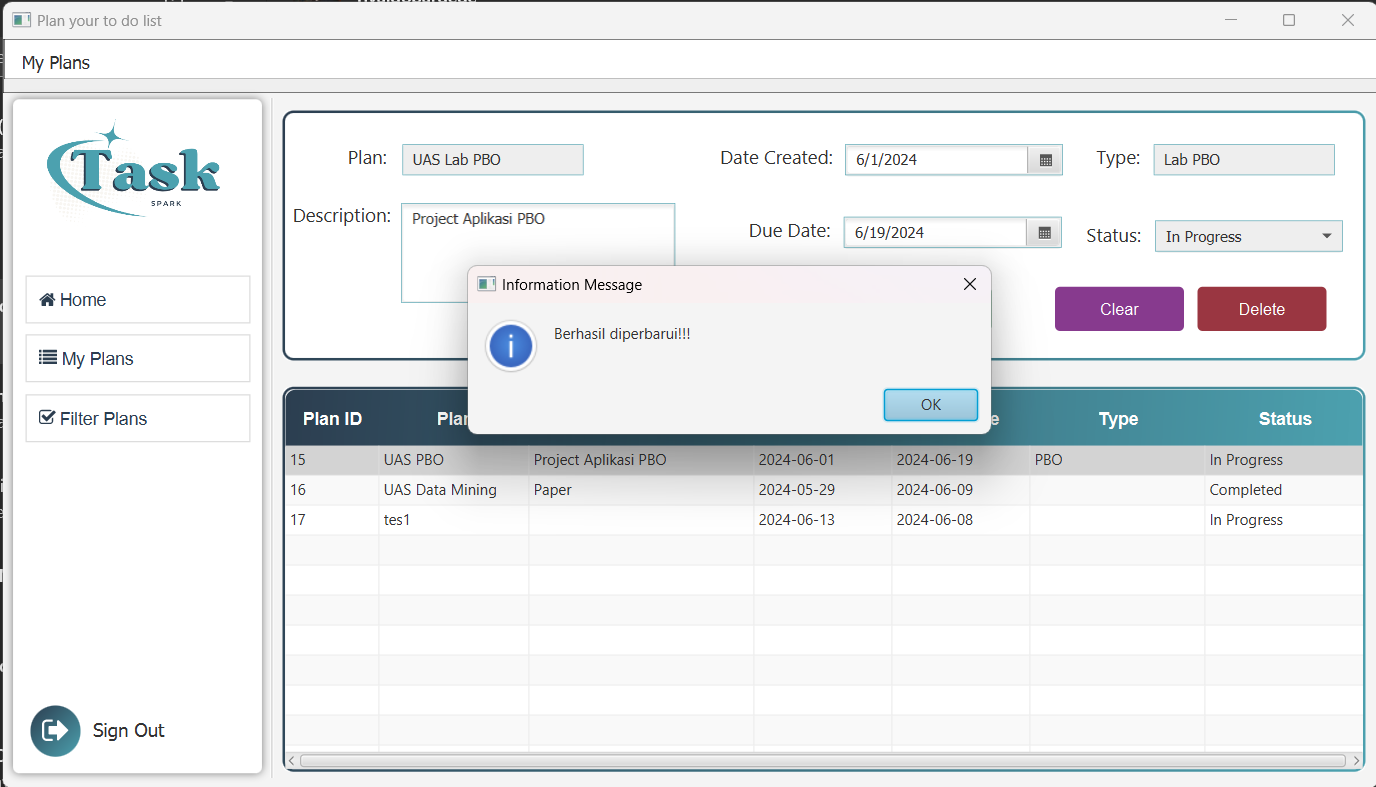The width and height of the screenshot is (1376, 787).
Task: Click the table scrollbar's right arrow
Action: coord(1356,761)
